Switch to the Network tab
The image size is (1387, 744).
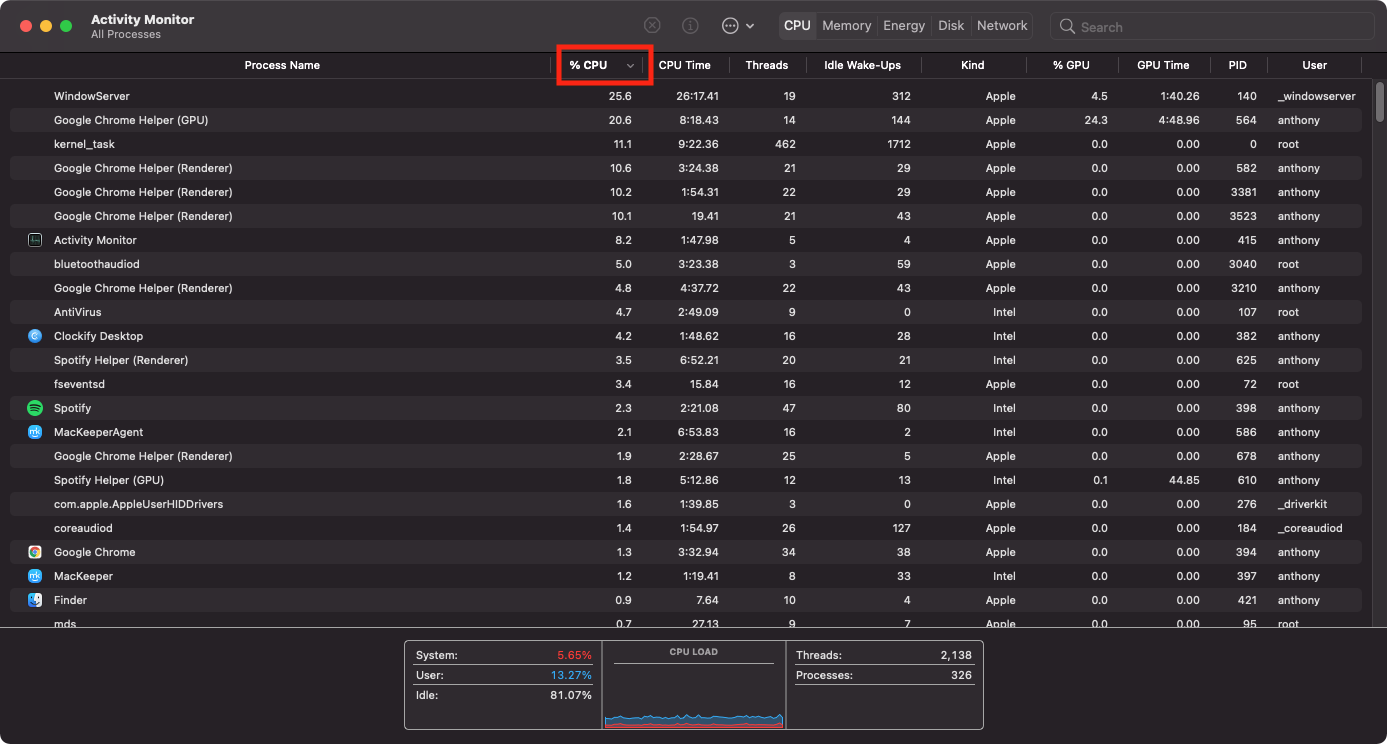(x=1002, y=26)
